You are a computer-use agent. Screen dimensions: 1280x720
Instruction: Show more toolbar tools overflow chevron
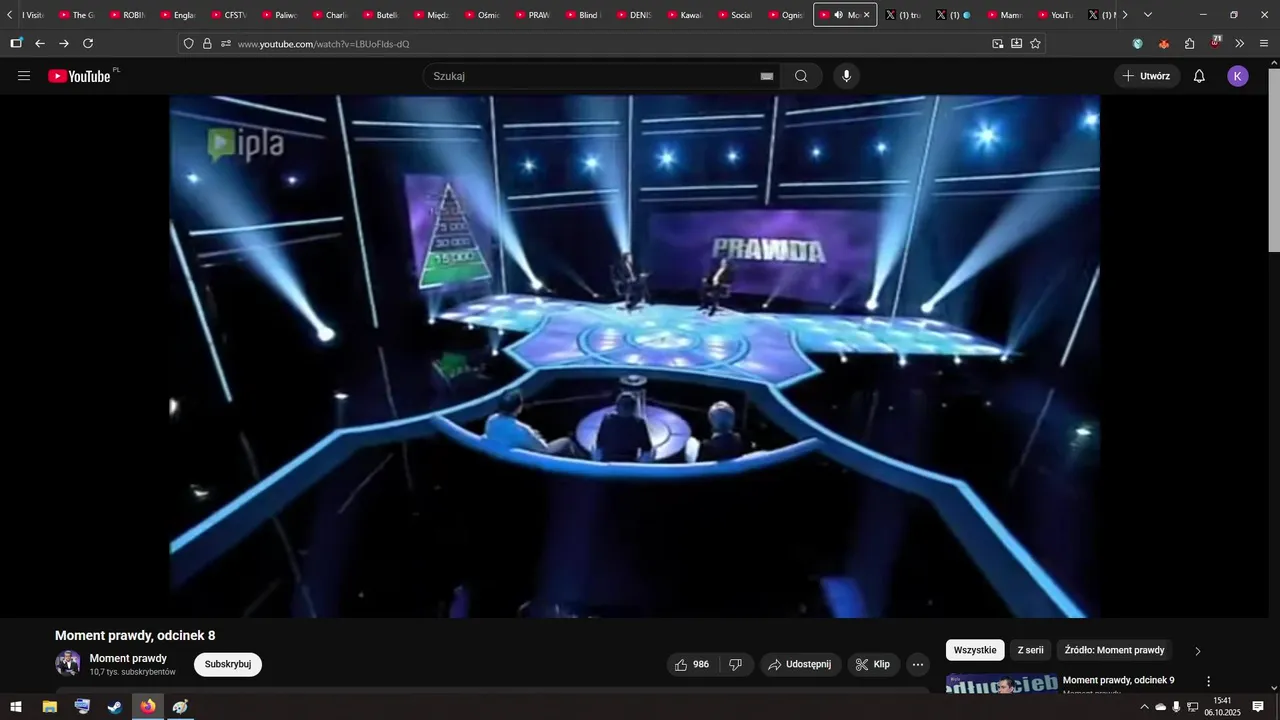click(1240, 44)
